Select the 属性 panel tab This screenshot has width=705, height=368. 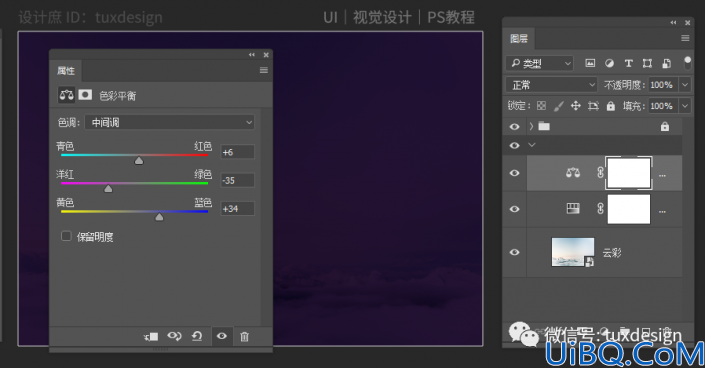[x=66, y=71]
